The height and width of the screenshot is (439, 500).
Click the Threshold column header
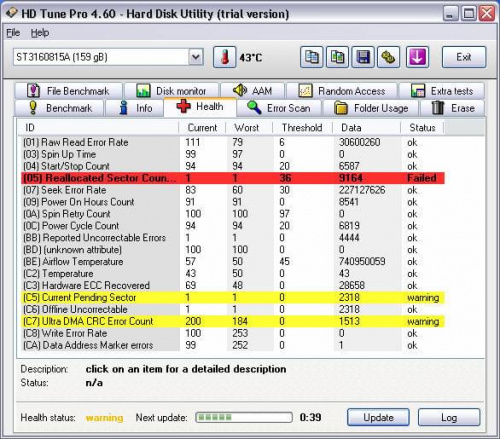coord(303,128)
